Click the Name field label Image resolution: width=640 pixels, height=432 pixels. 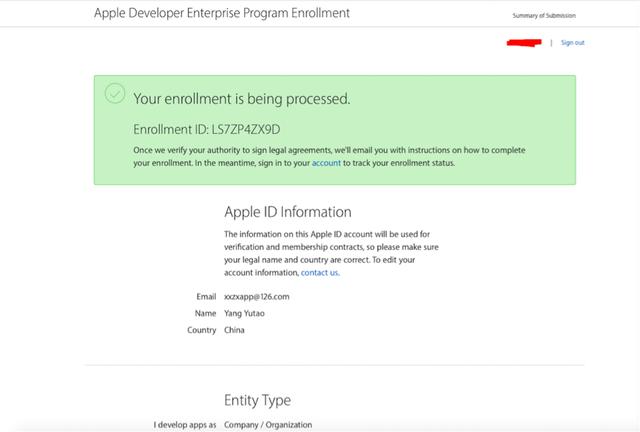click(x=205, y=314)
